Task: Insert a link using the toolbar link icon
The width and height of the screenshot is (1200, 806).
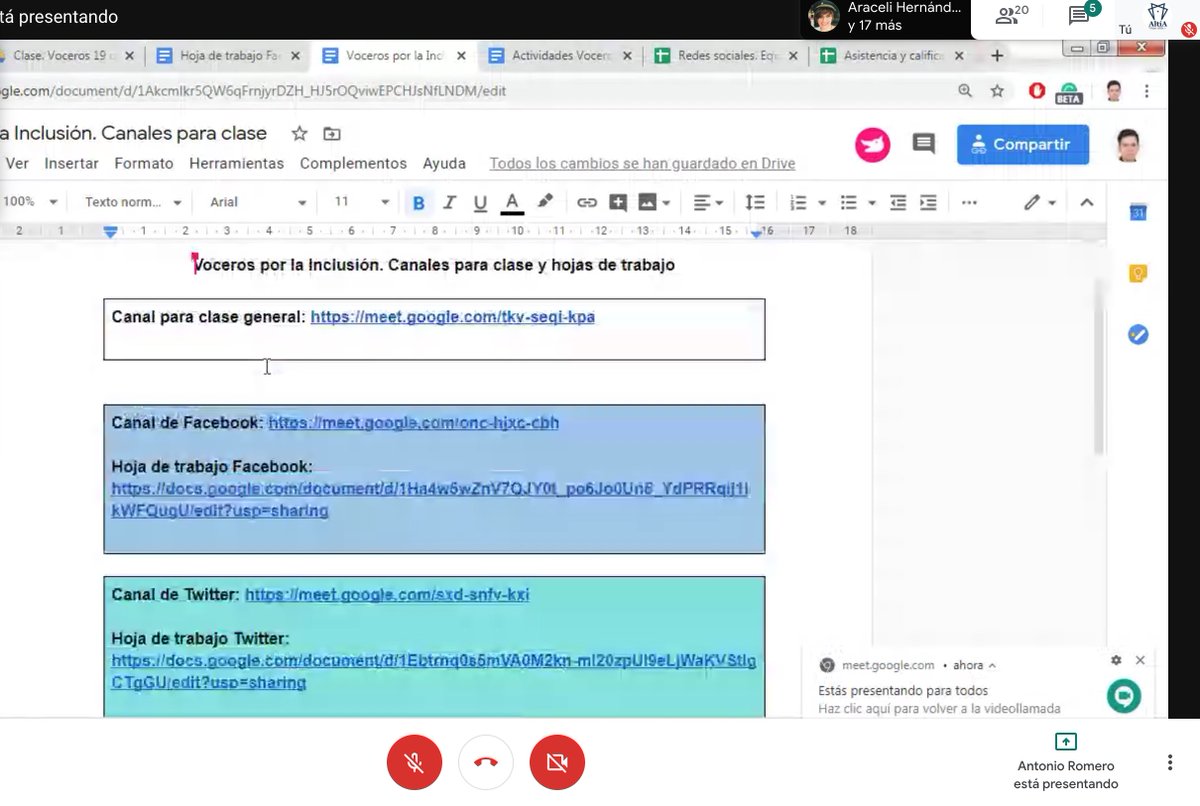Action: click(587, 202)
